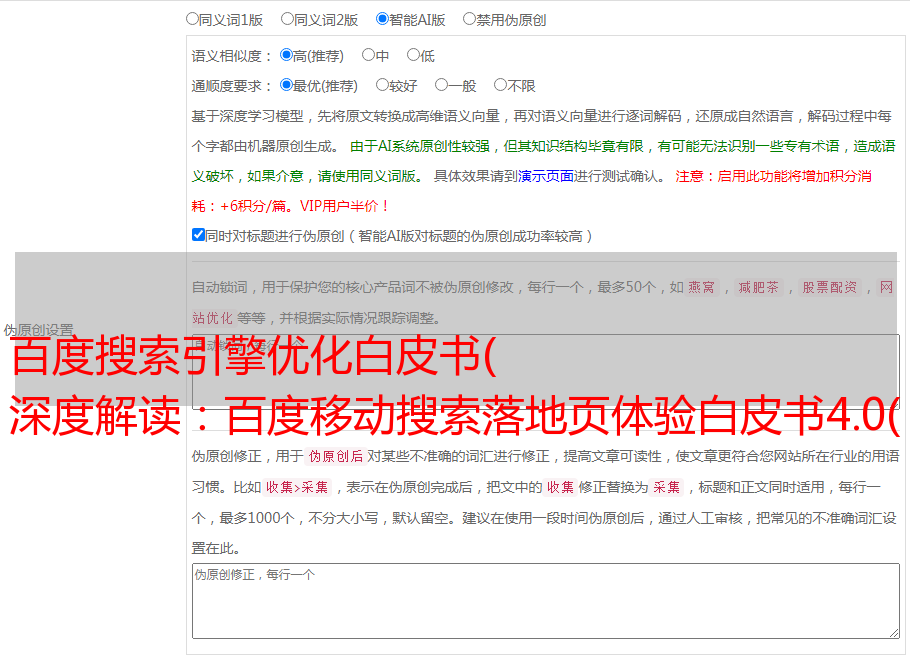This screenshot has height=658, width=911.
Task: Select the 同义词2版 radio option
Action: point(287,19)
